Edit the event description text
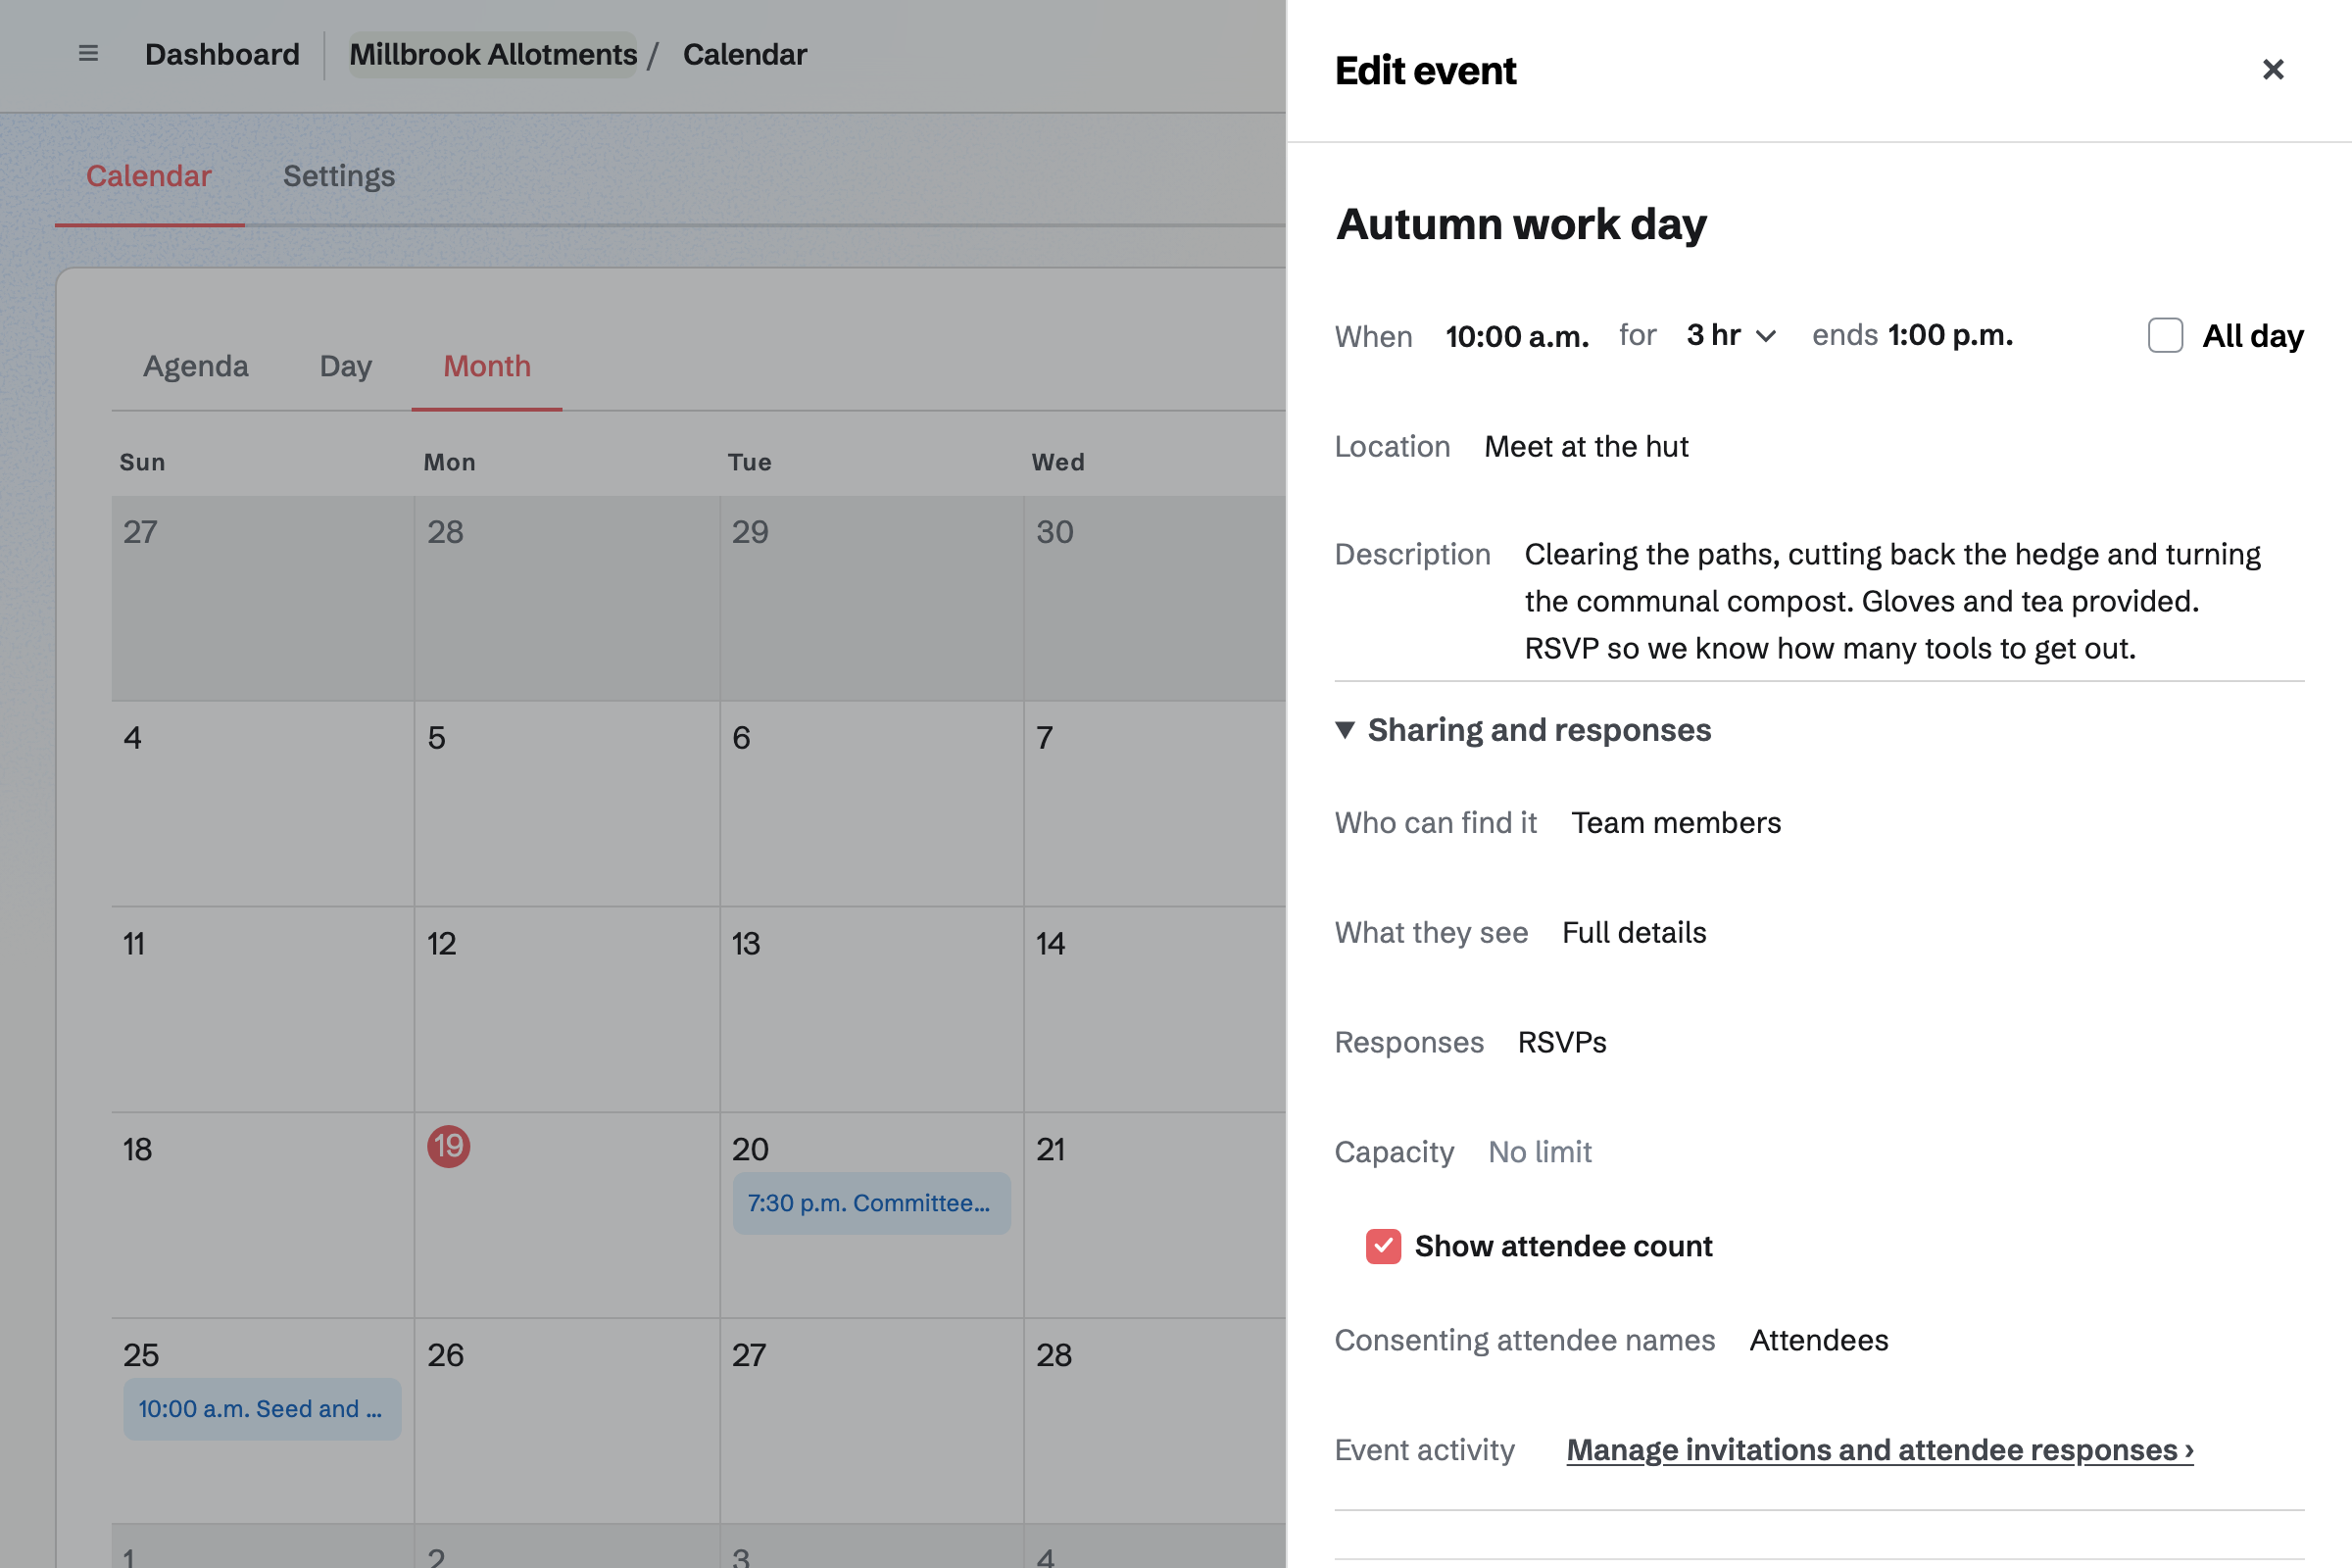The height and width of the screenshot is (1568, 2352). point(1893,601)
